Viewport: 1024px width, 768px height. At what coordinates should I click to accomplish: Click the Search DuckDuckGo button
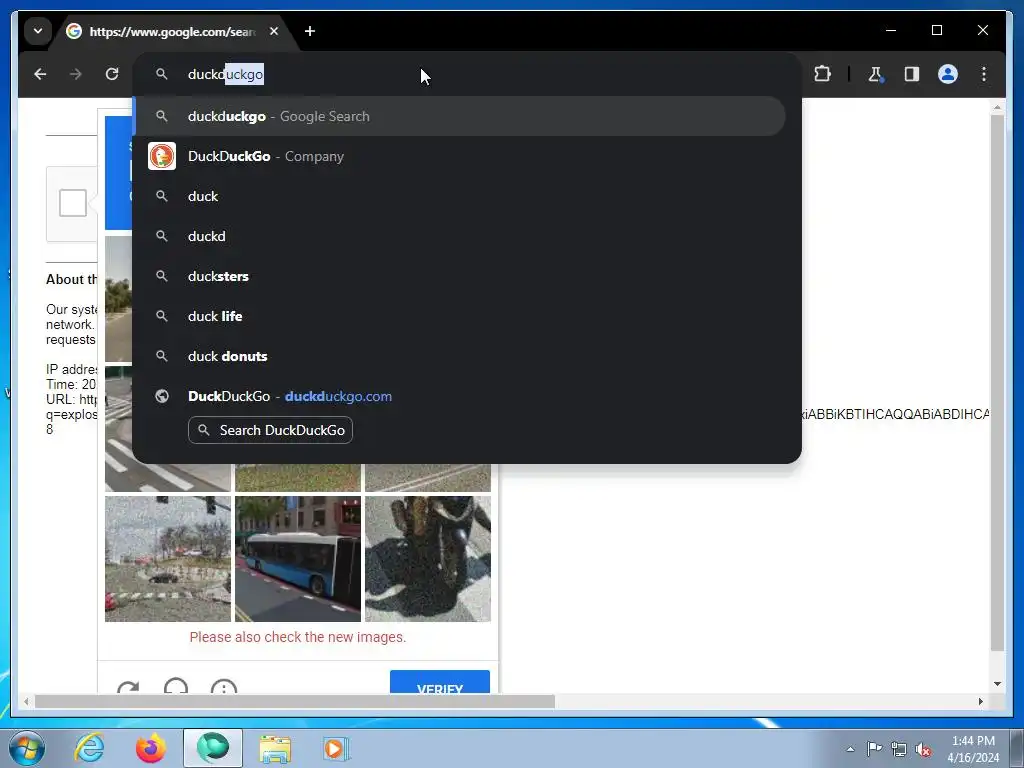click(x=270, y=430)
